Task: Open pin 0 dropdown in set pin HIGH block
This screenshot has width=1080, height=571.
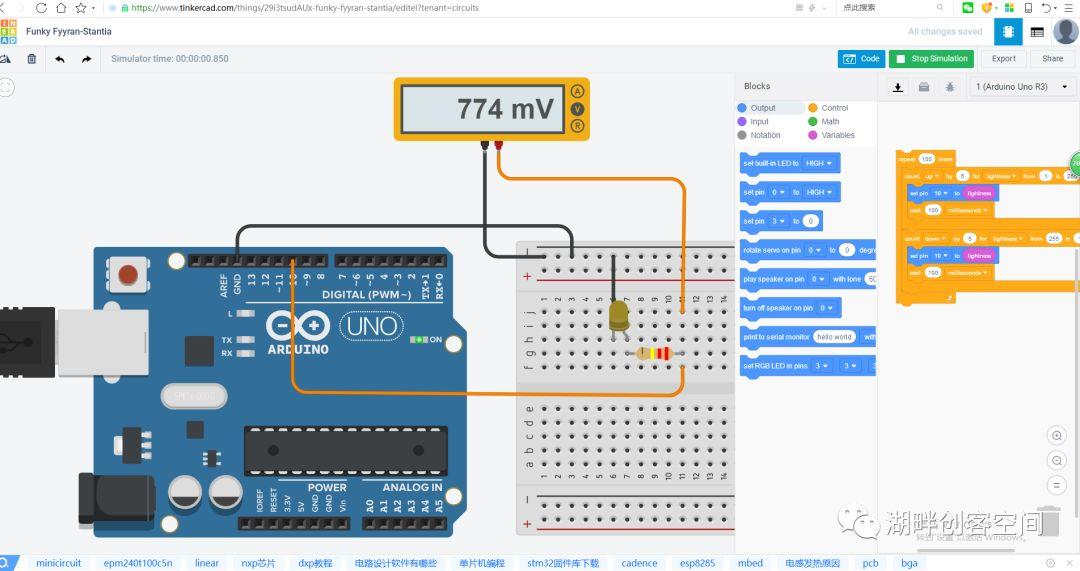Action: click(778, 192)
